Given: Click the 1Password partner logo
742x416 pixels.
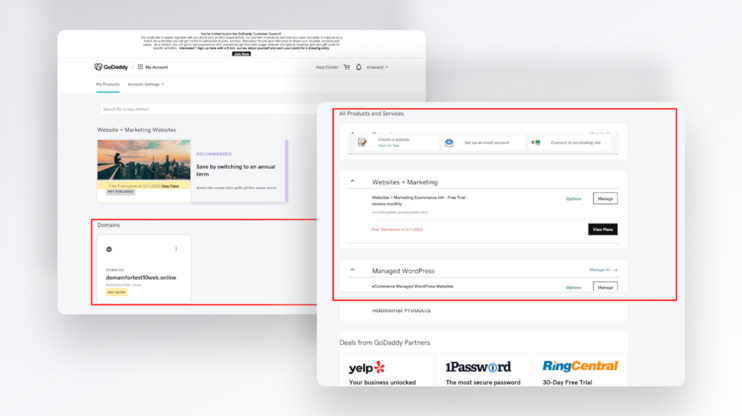Looking at the screenshot, I should click(x=478, y=367).
